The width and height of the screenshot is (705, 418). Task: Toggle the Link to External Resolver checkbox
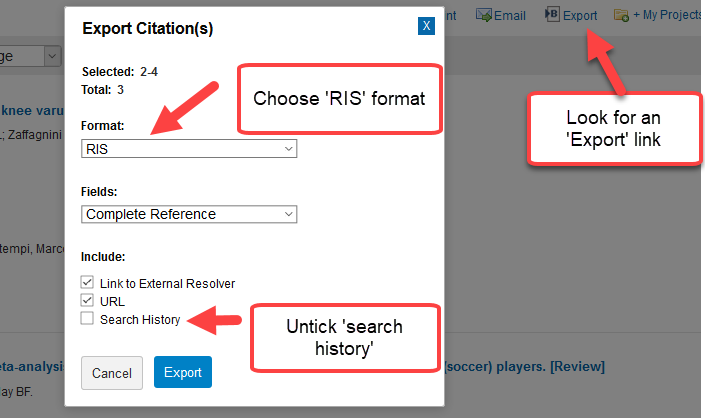tap(87, 283)
